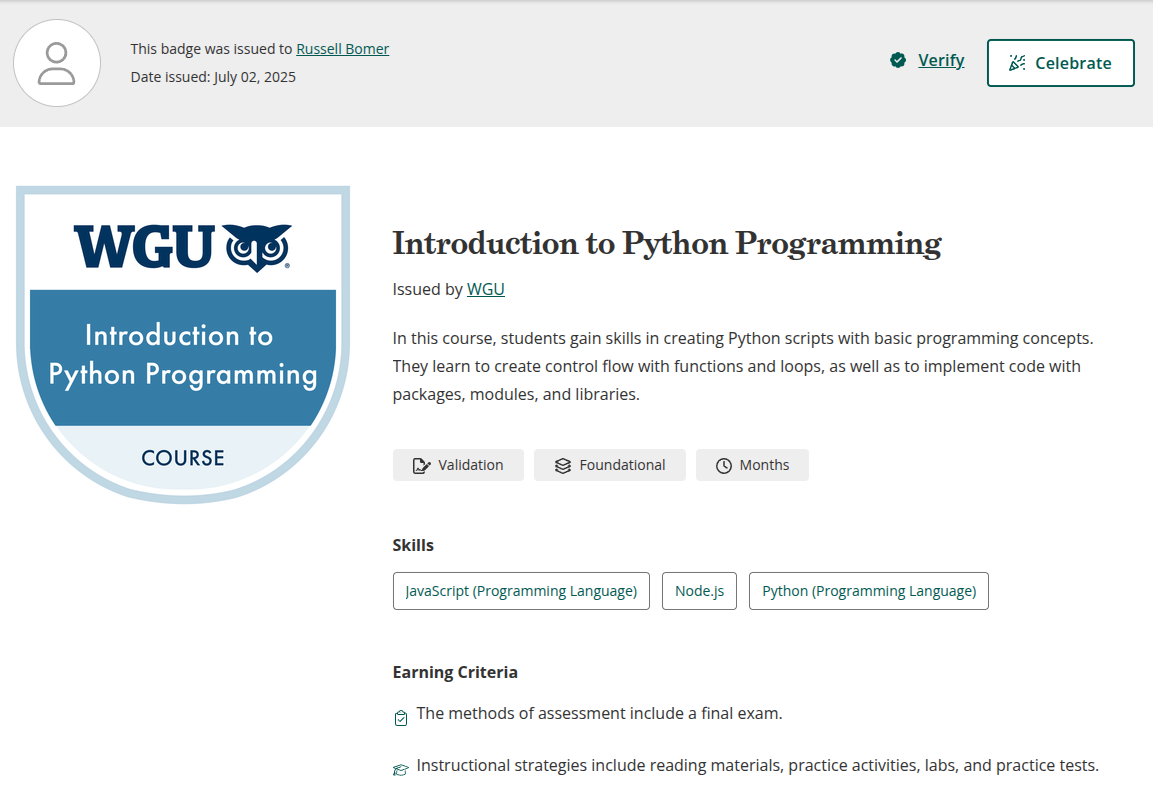Select the JavaScript (Programming Language) skill

click(x=521, y=591)
